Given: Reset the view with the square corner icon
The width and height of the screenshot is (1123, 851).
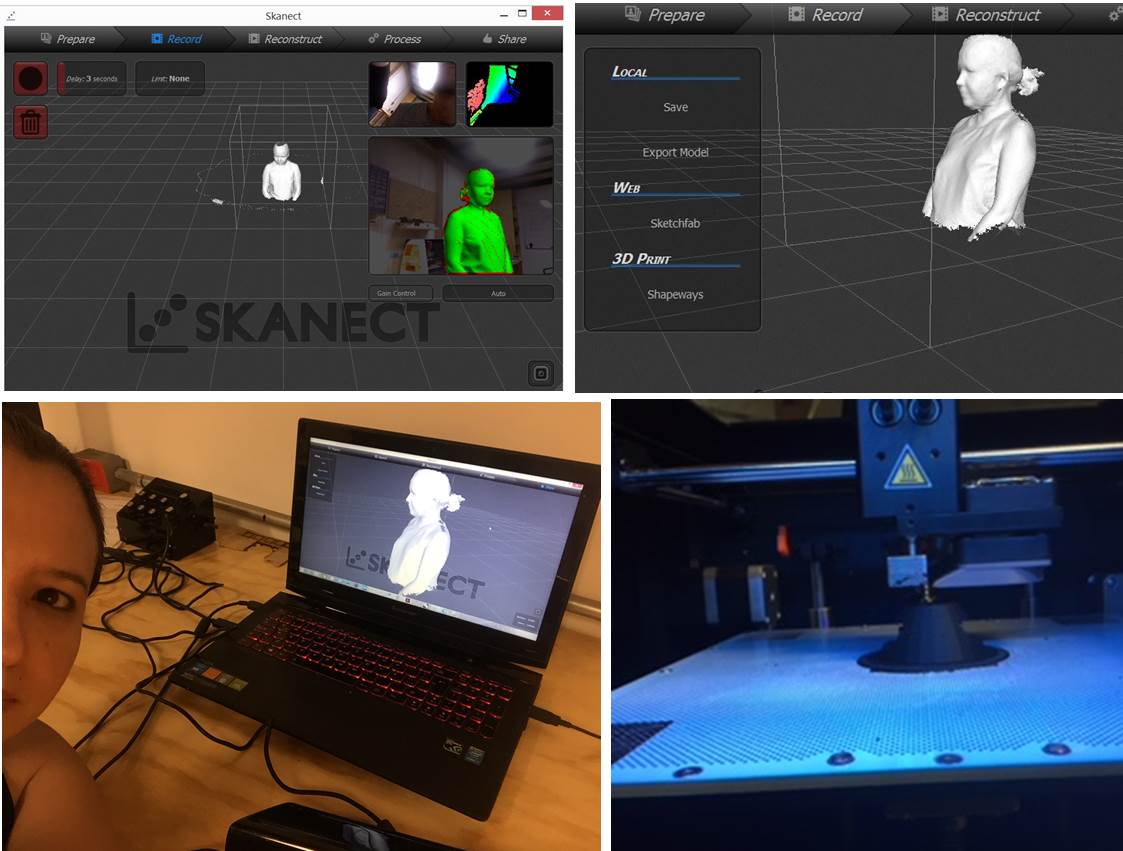Looking at the screenshot, I should point(541,373).
